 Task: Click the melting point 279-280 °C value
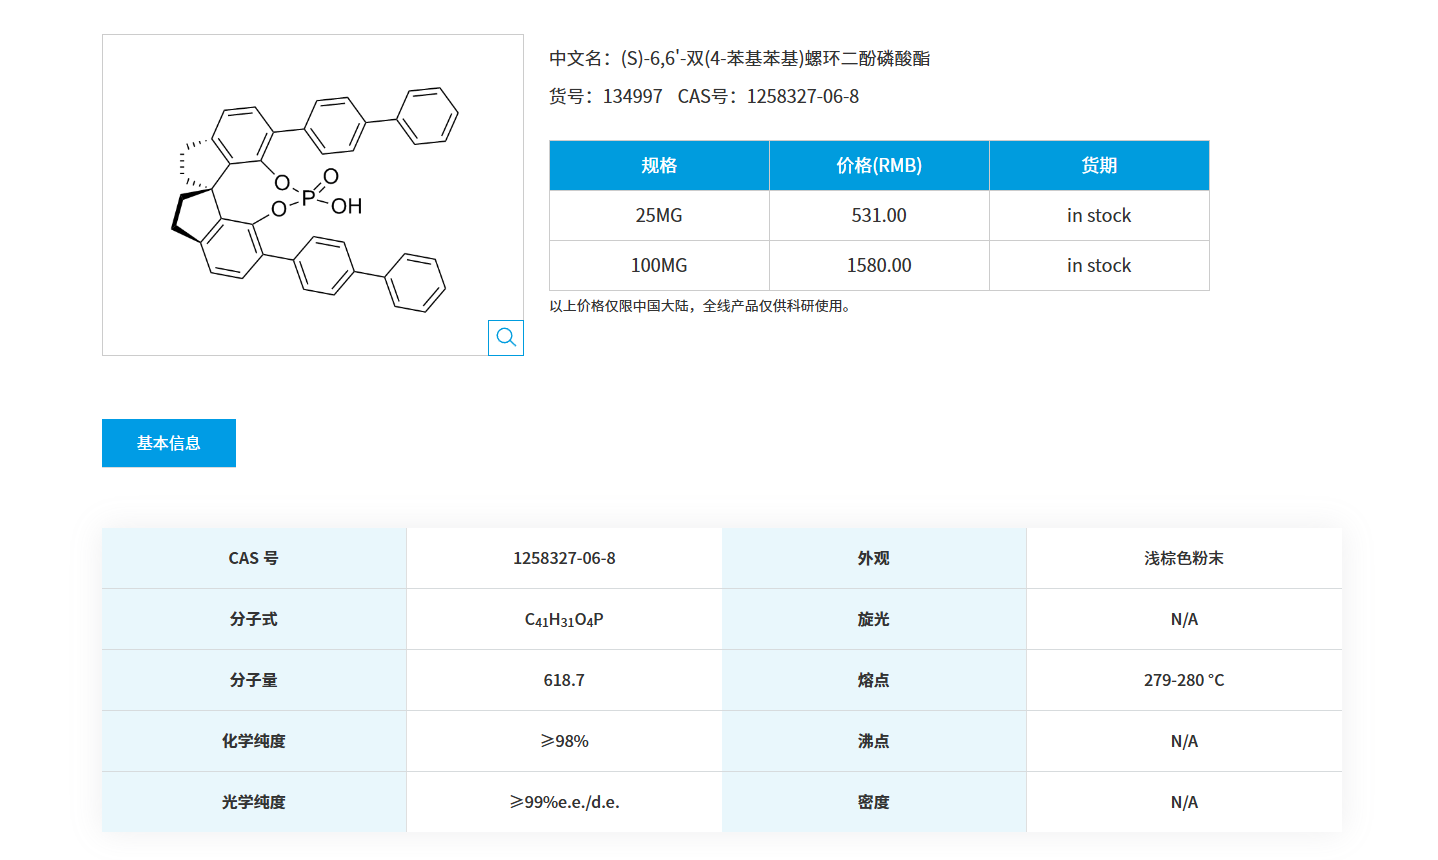1184,679
